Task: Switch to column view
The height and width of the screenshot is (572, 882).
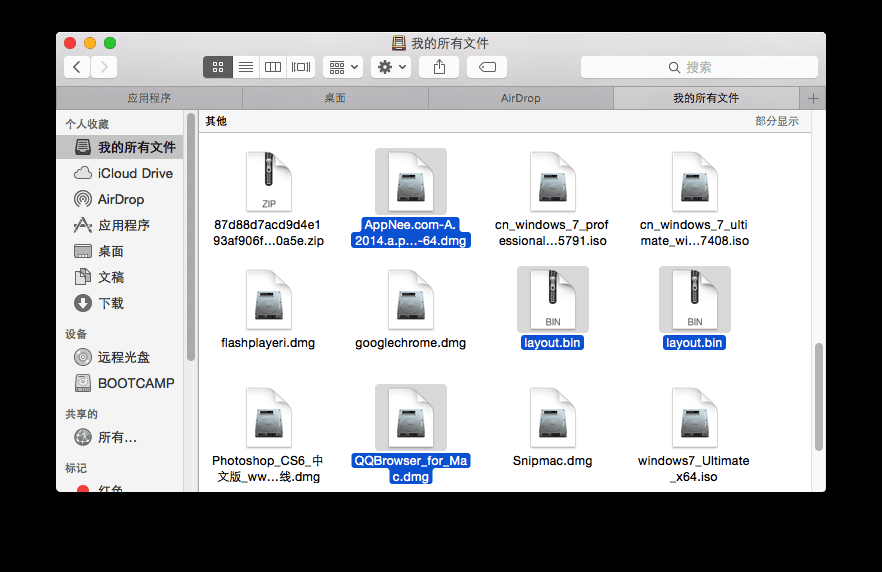Action: click(x=273, y=67)
